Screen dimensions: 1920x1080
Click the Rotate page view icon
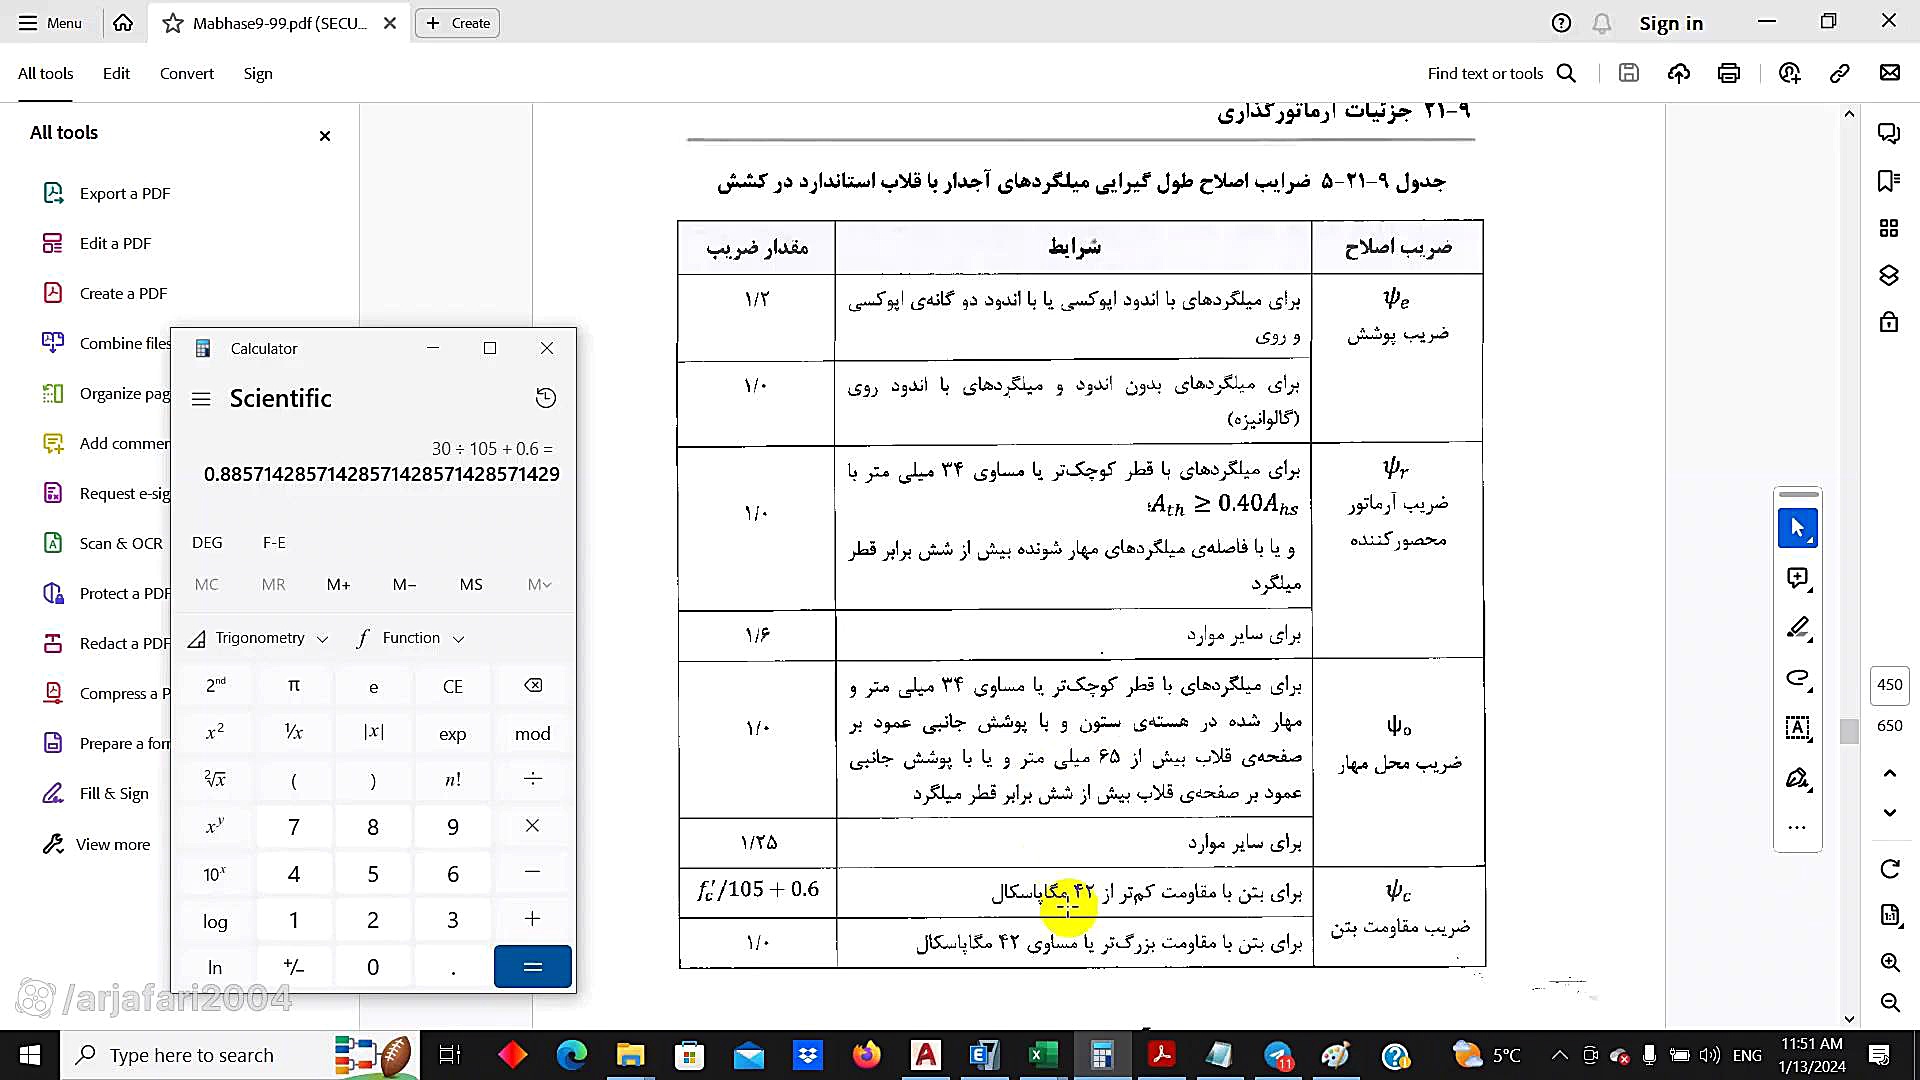pyautogui.click(x=1890, y=869)
